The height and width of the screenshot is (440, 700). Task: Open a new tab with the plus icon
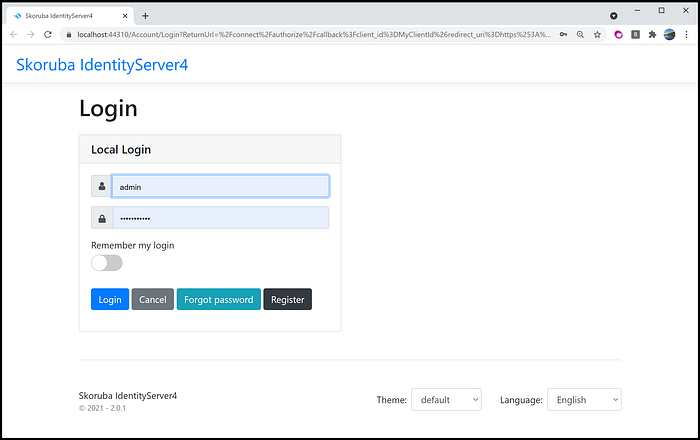(145, 16)
